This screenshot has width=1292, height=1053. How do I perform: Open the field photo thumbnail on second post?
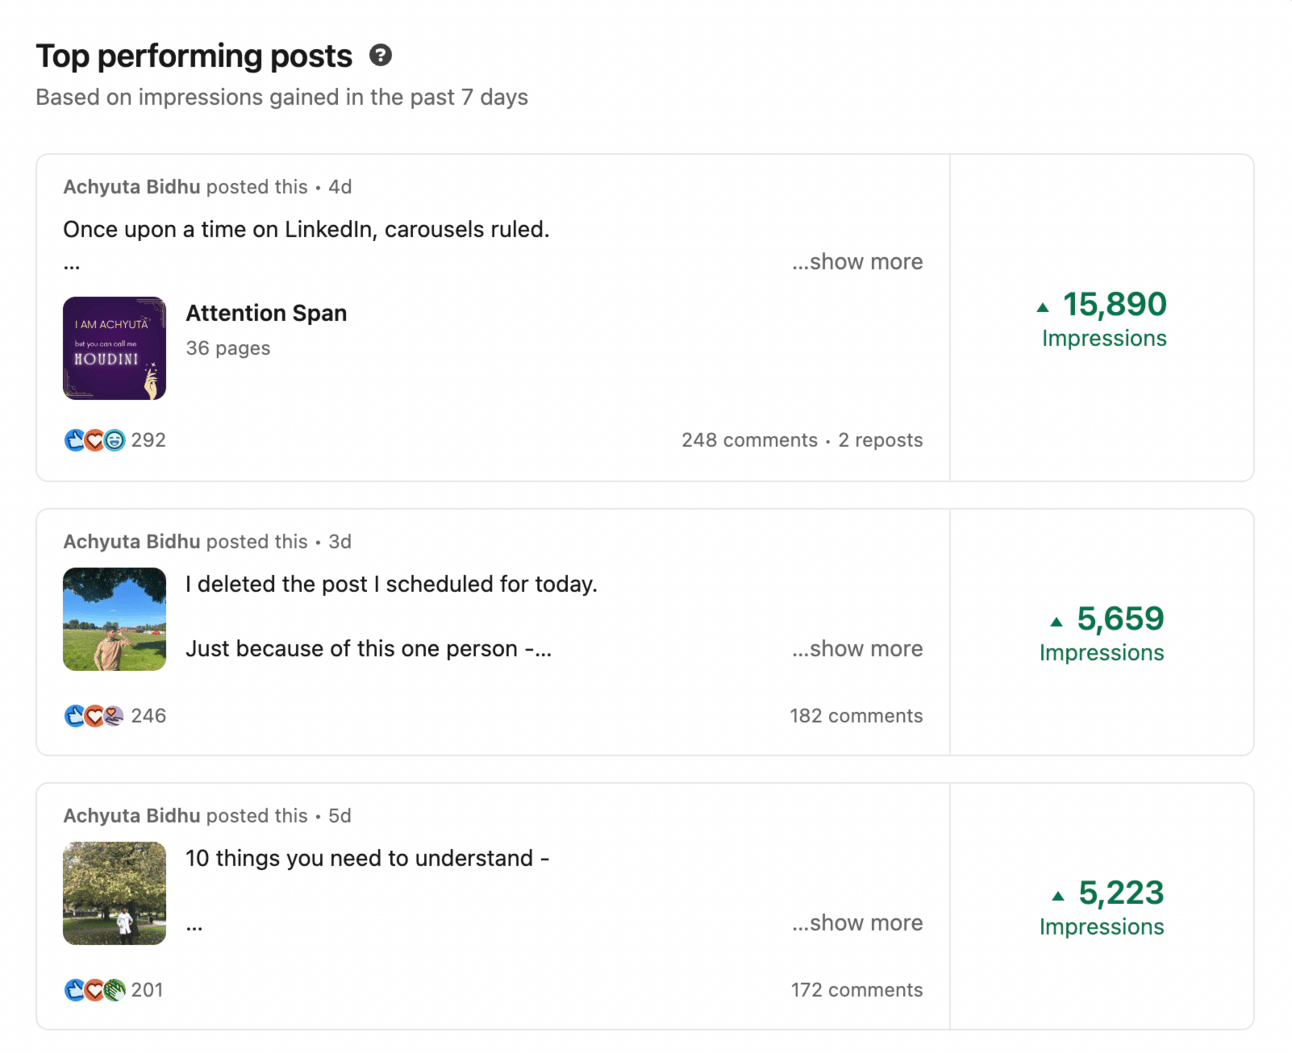pos(114,619)
